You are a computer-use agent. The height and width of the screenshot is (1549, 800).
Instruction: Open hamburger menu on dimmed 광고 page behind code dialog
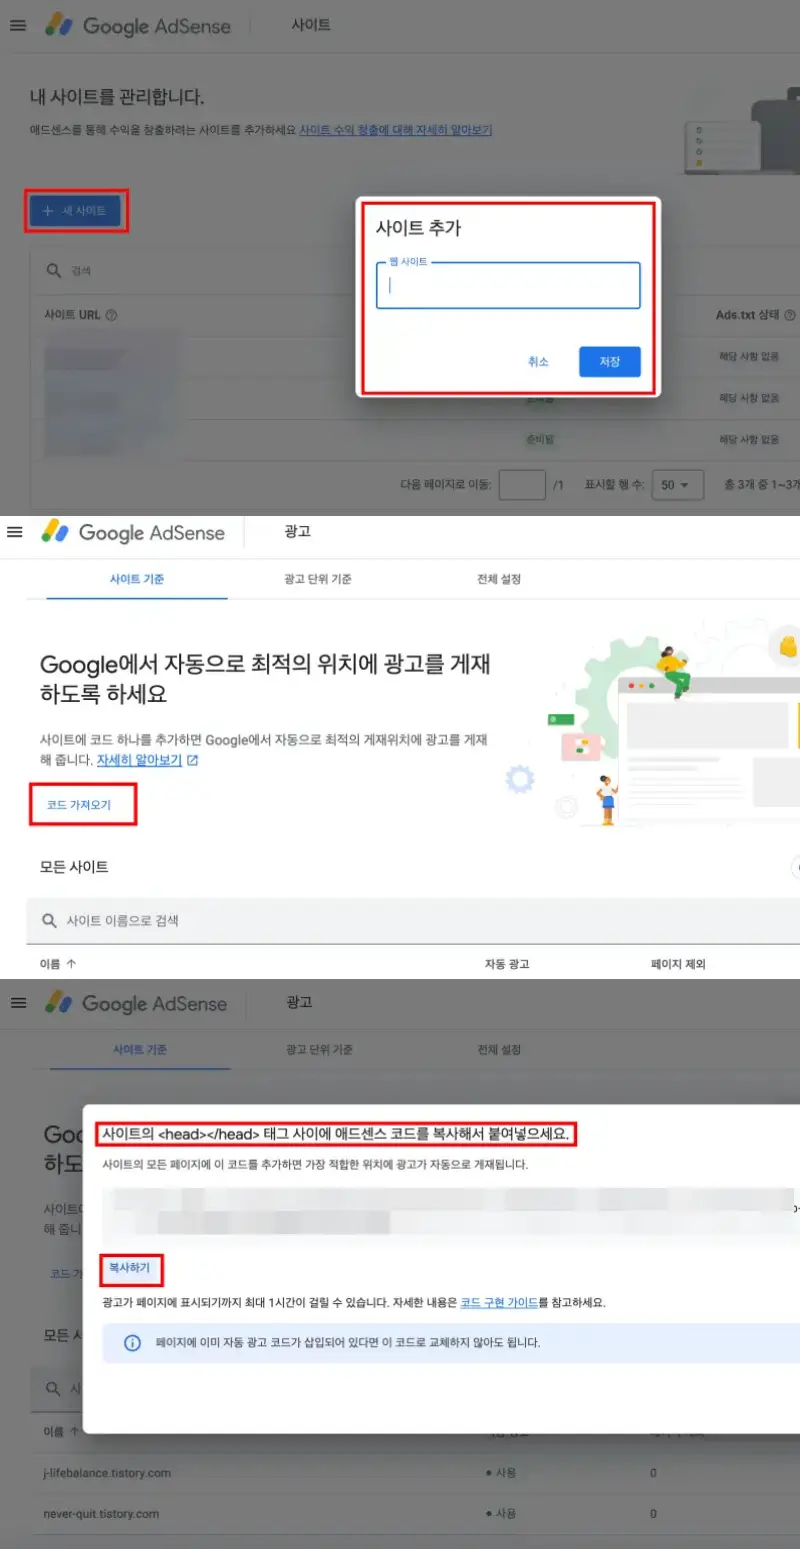tap(17, 1002)
